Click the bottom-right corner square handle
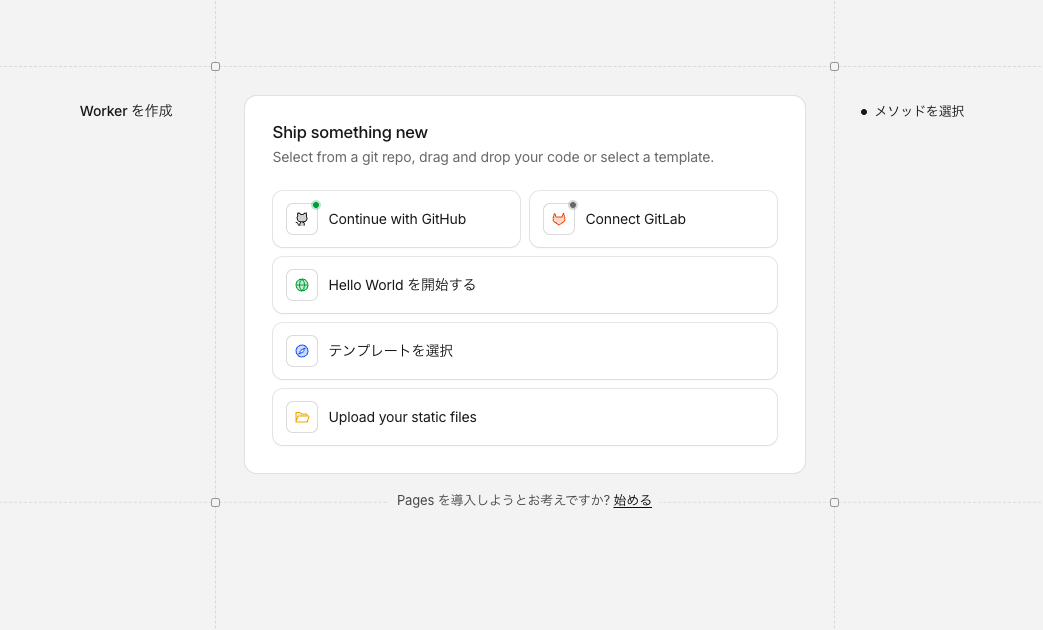The height and width of the screenshot is (630, 1043). [x=834, y=502]
